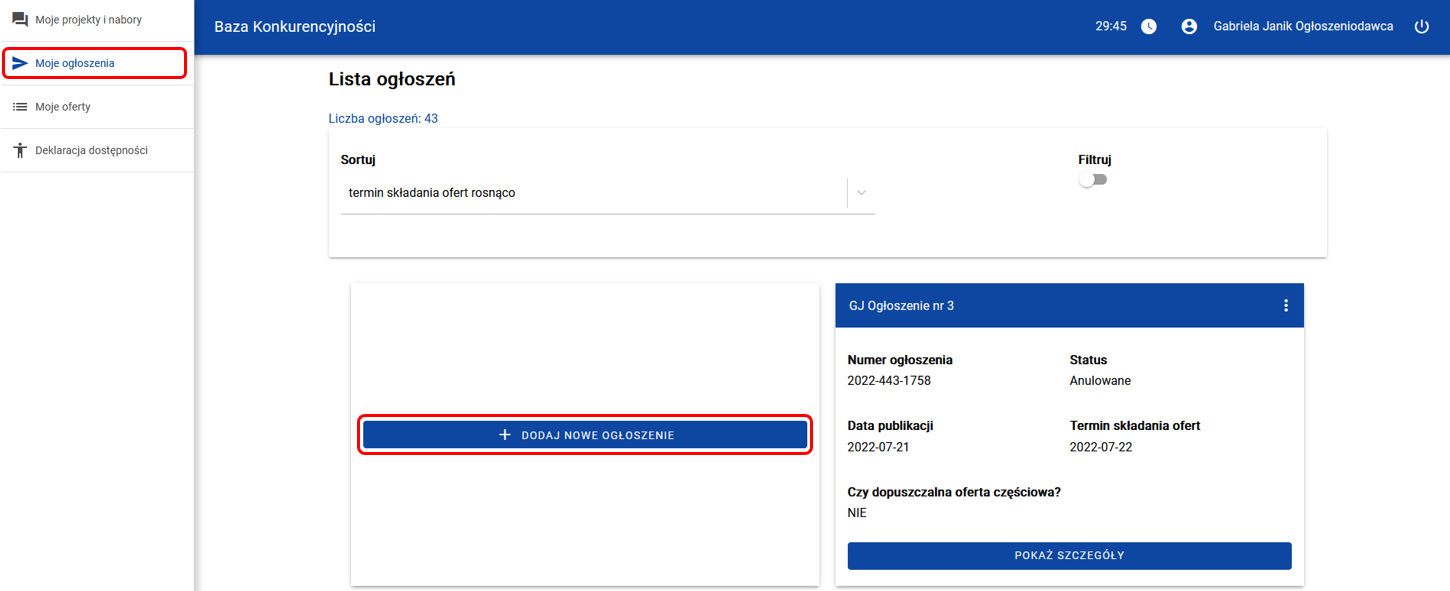Click the 'Baza Konkurencyjności' header title
1450x591 pixels.
[x=295, y=27]
